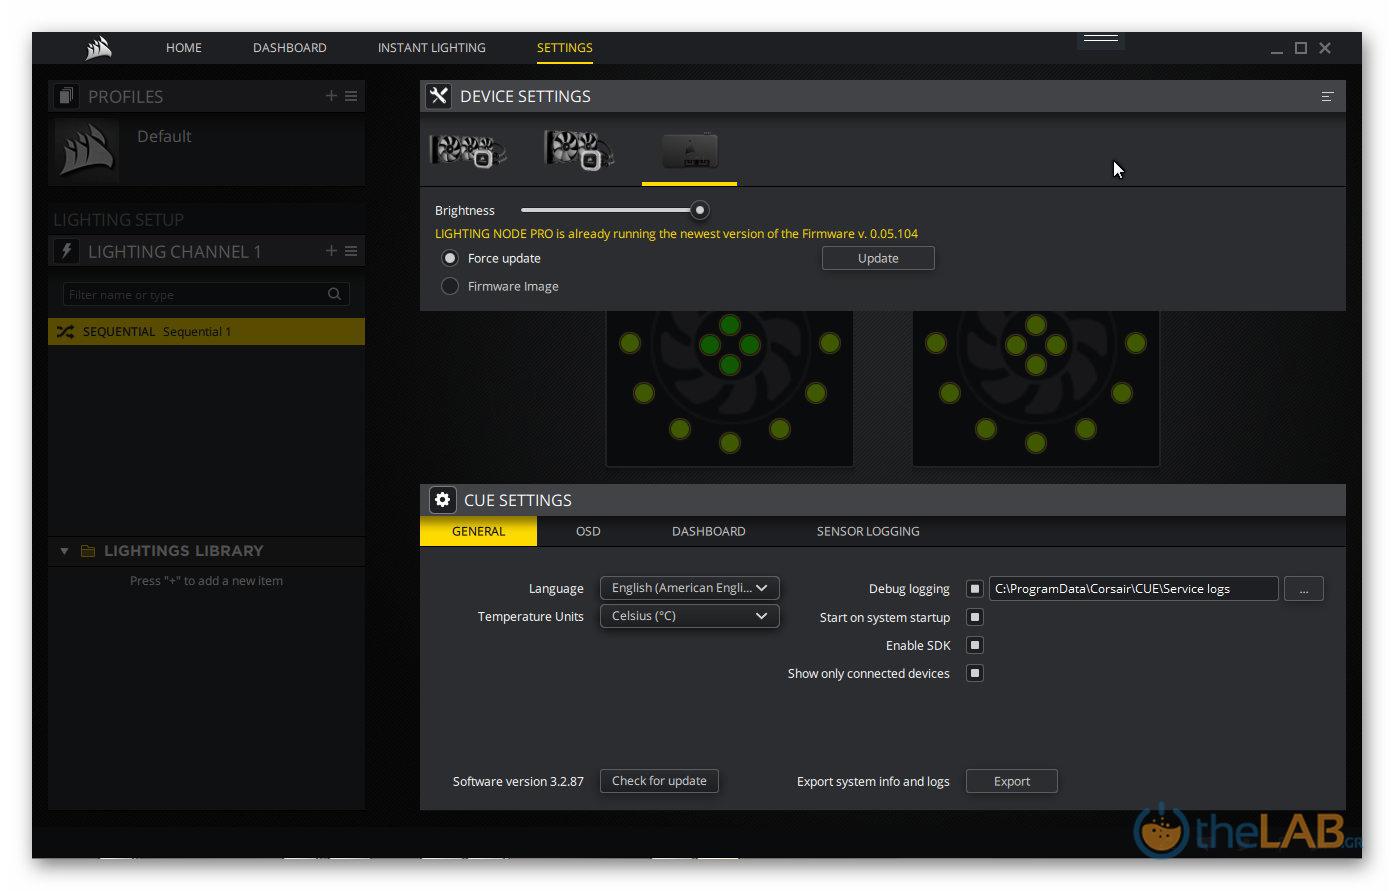This screenshot has height=891, width=1394.
Task: Choose the Force update radio option
Action: 450,258
